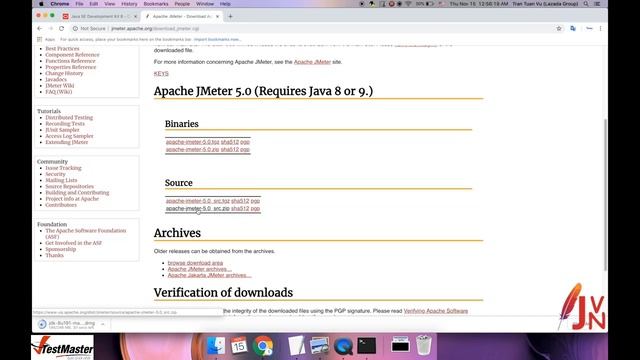Screen dimensions: 640x360
Task: Click the jdk download file icon
Action: tap(42, 324)
